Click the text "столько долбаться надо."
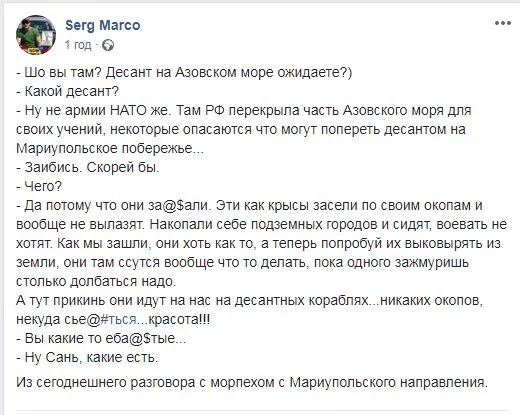The image size is (520, 415). pyautogui.click(x=96, y=281)
